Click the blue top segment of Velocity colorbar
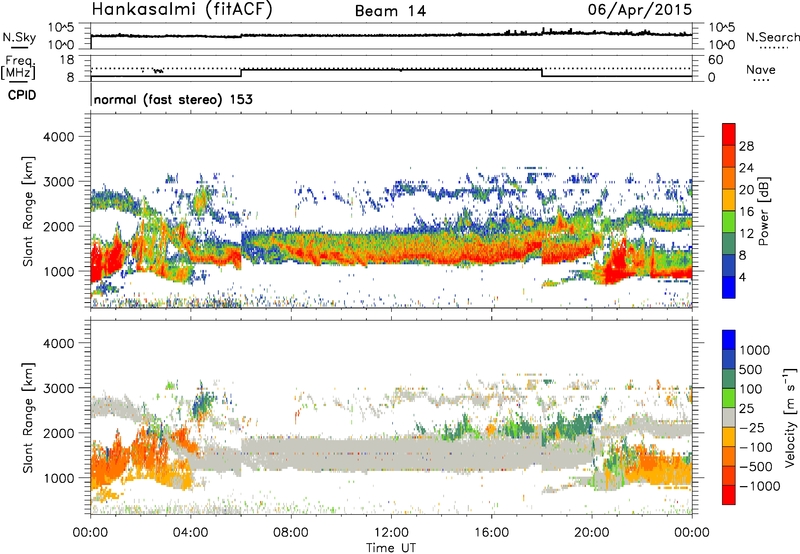 pyautogui.click(x=729, y=340)
